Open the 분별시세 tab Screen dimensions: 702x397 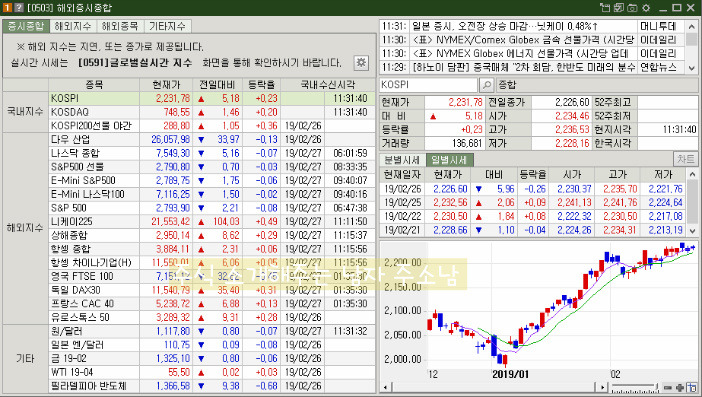pos(402,159)
